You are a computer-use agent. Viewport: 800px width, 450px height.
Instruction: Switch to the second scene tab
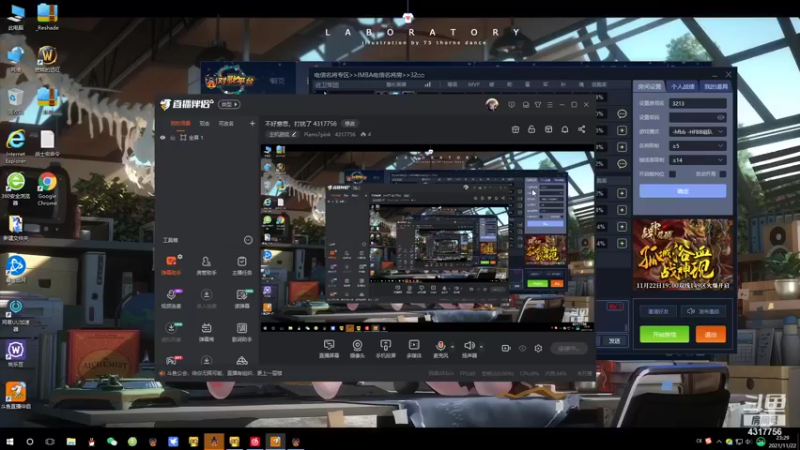pyautogui.click(x=205, y=123)
